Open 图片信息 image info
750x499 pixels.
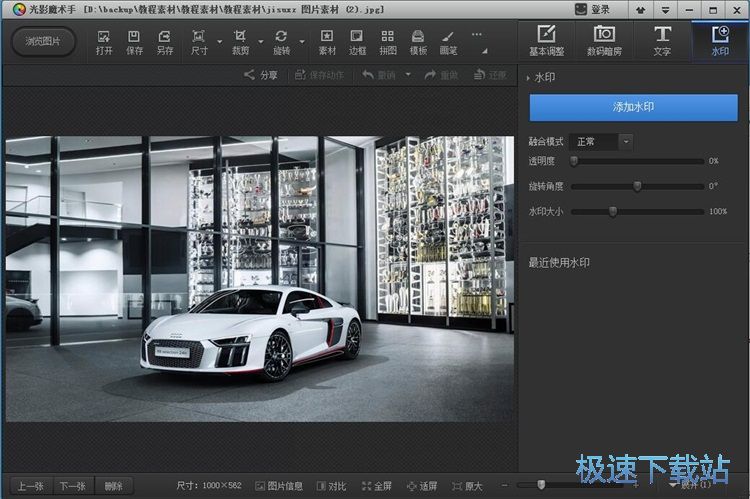coord(279,486)
